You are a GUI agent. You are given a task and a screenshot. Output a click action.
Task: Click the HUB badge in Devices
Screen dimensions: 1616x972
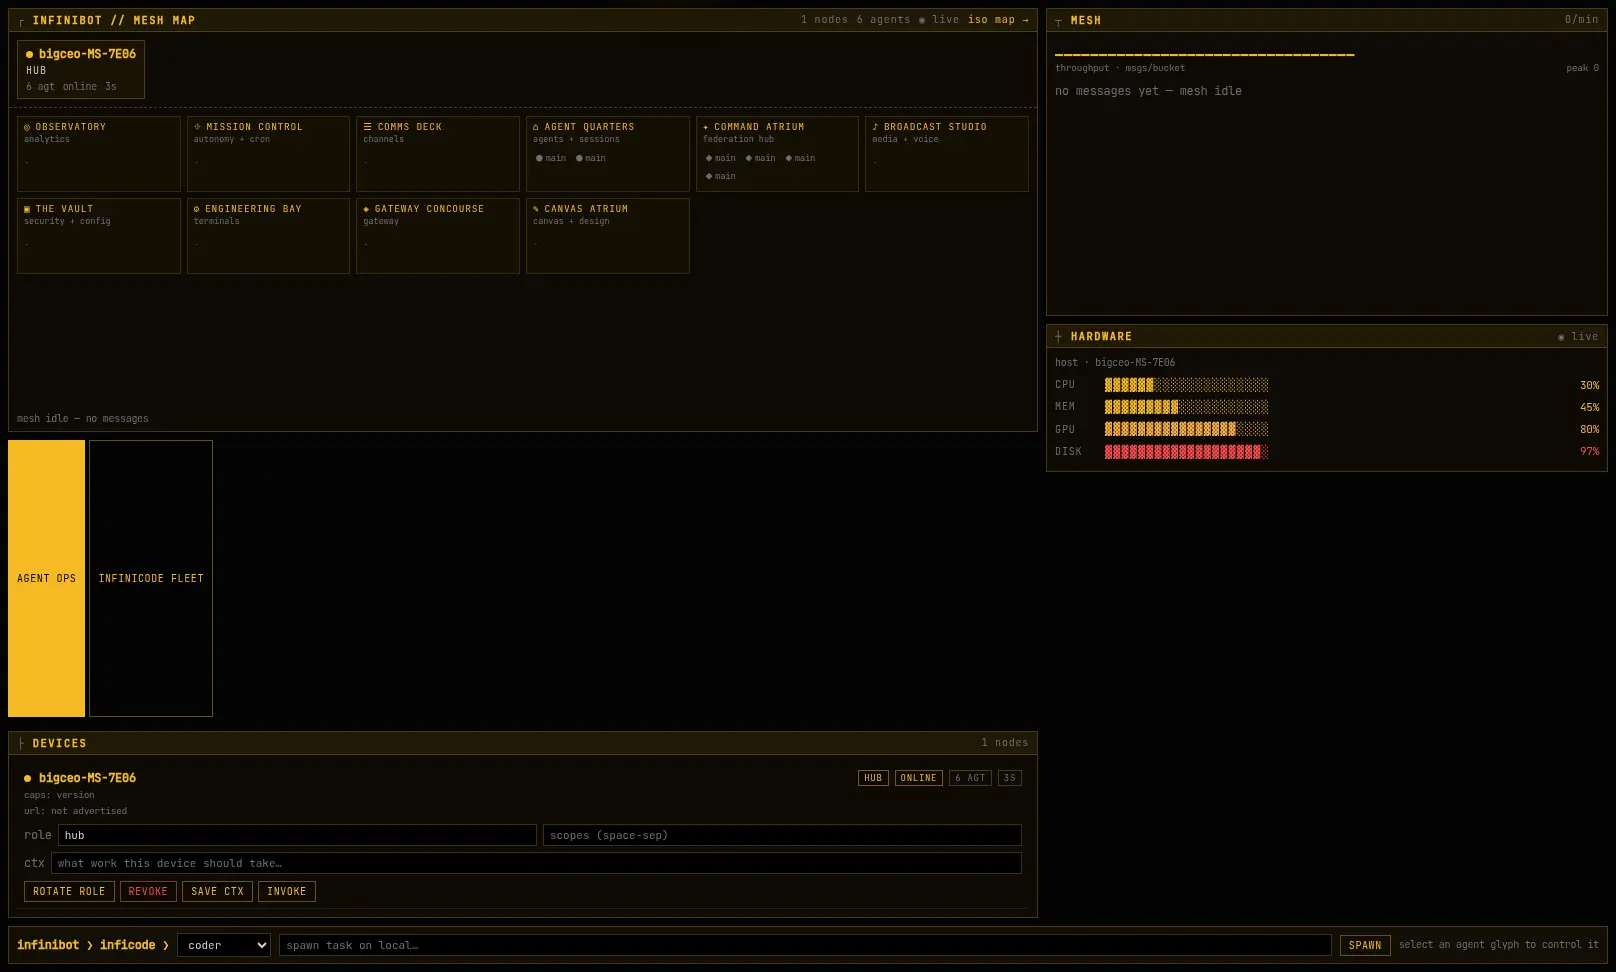click(x=873, y=778)
